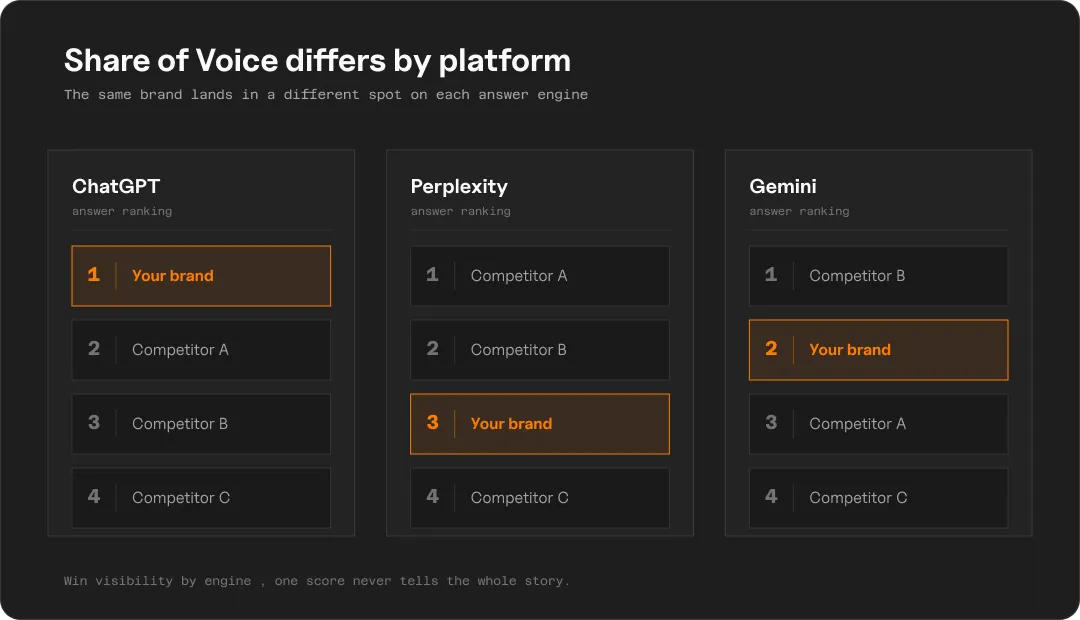
Task: Click 'answer ranking' label under ChatGPT
Action: [122, 211]
